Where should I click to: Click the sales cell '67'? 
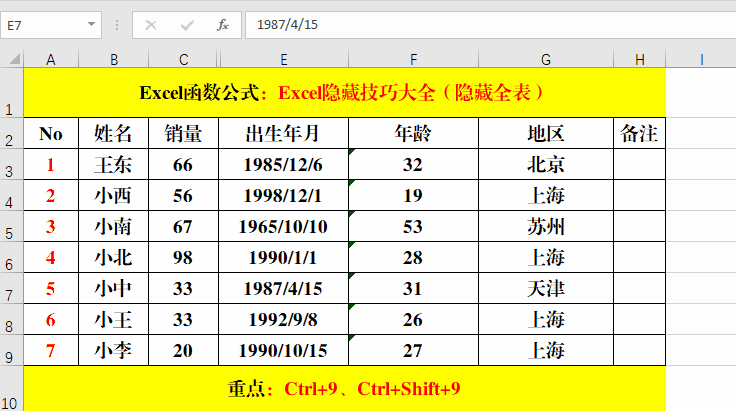tap(183, 226)
